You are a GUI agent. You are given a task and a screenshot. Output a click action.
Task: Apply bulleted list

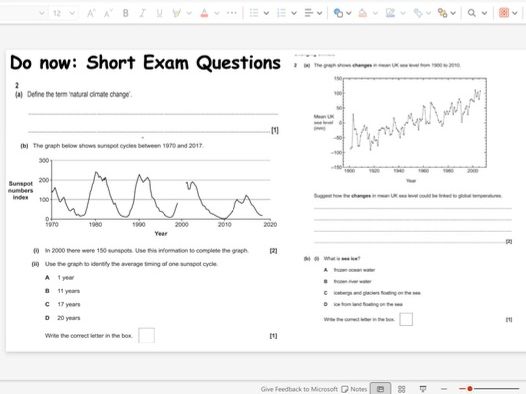(x=254, y=13)
